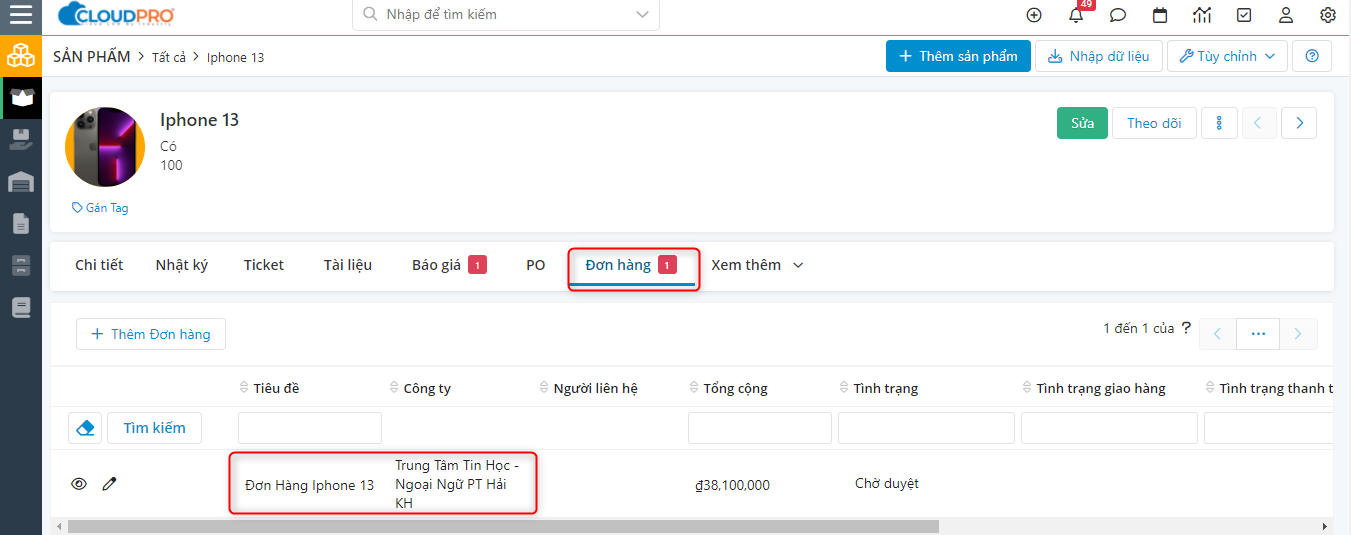Switch to the Ticket tab

click(264, 265)
